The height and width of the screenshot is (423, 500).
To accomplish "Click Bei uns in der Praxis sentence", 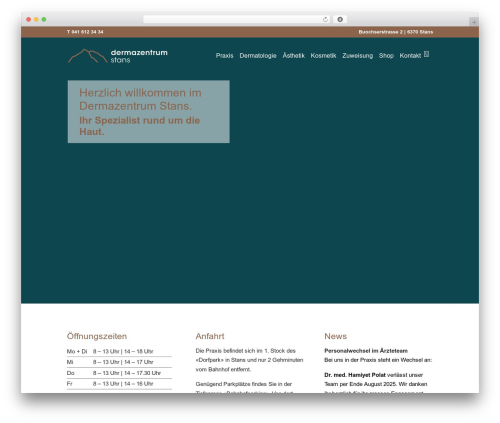I will point(378,360).
